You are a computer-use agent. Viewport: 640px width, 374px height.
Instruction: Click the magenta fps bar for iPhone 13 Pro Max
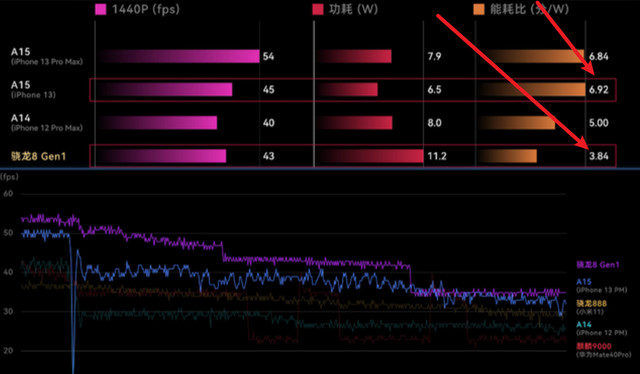(179, 56)
